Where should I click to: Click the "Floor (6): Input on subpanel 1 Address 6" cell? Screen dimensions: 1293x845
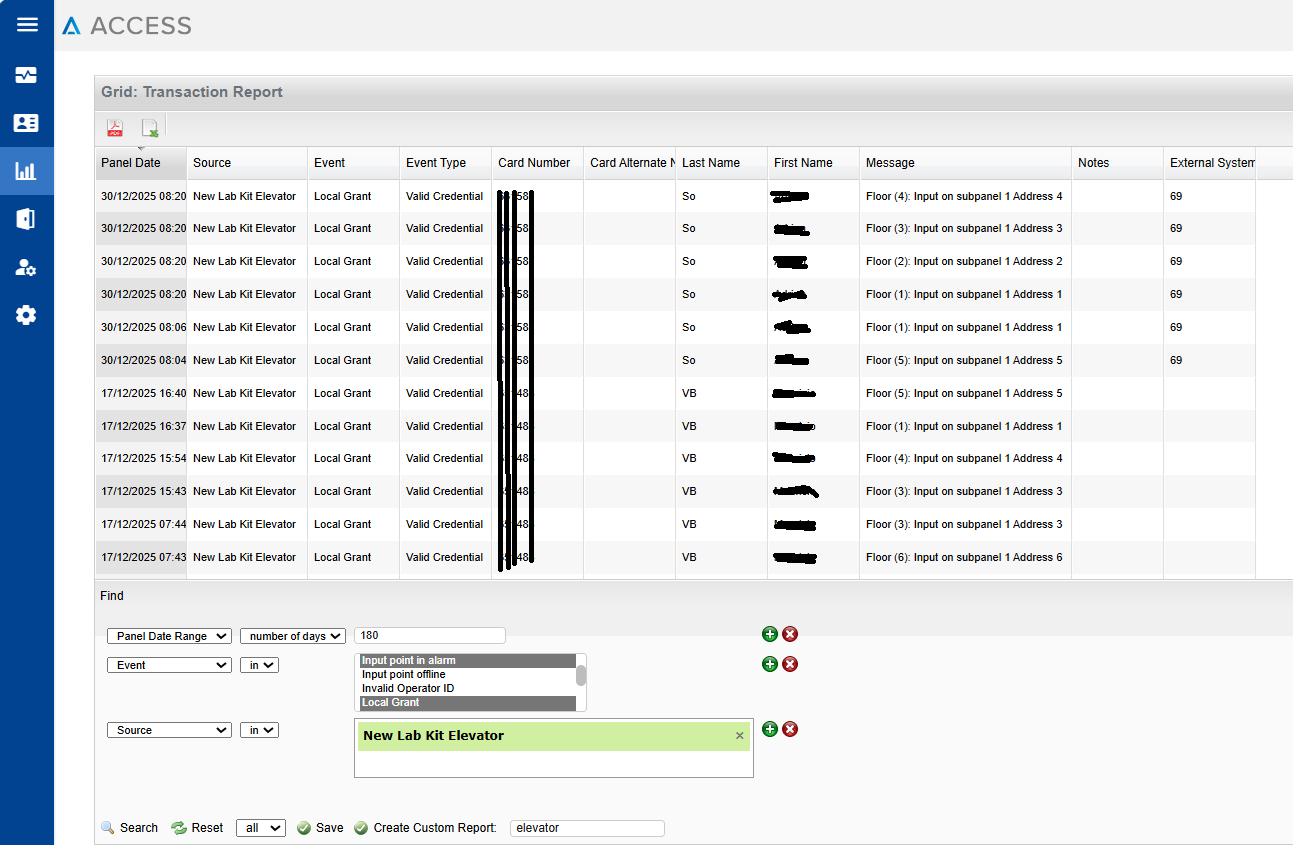[965, 557]
